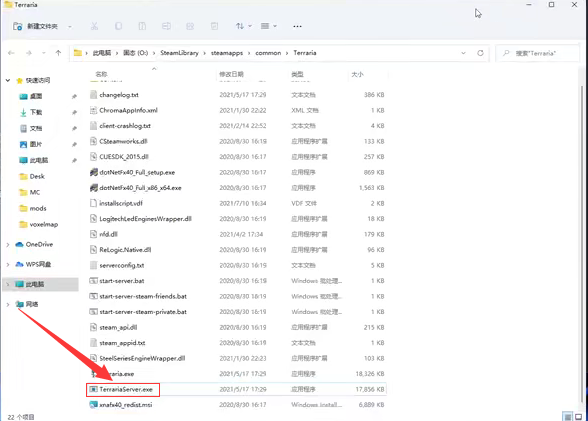This screenshot has width=588, height=421.
Task: Click the dotNetFx40_Full_setup.exe installer icon
Action: click(94, 172)
